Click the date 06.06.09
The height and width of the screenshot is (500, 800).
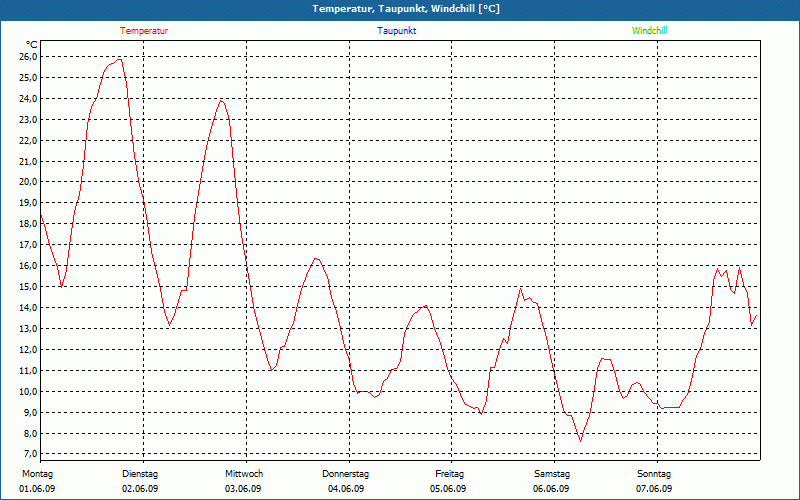551,489
